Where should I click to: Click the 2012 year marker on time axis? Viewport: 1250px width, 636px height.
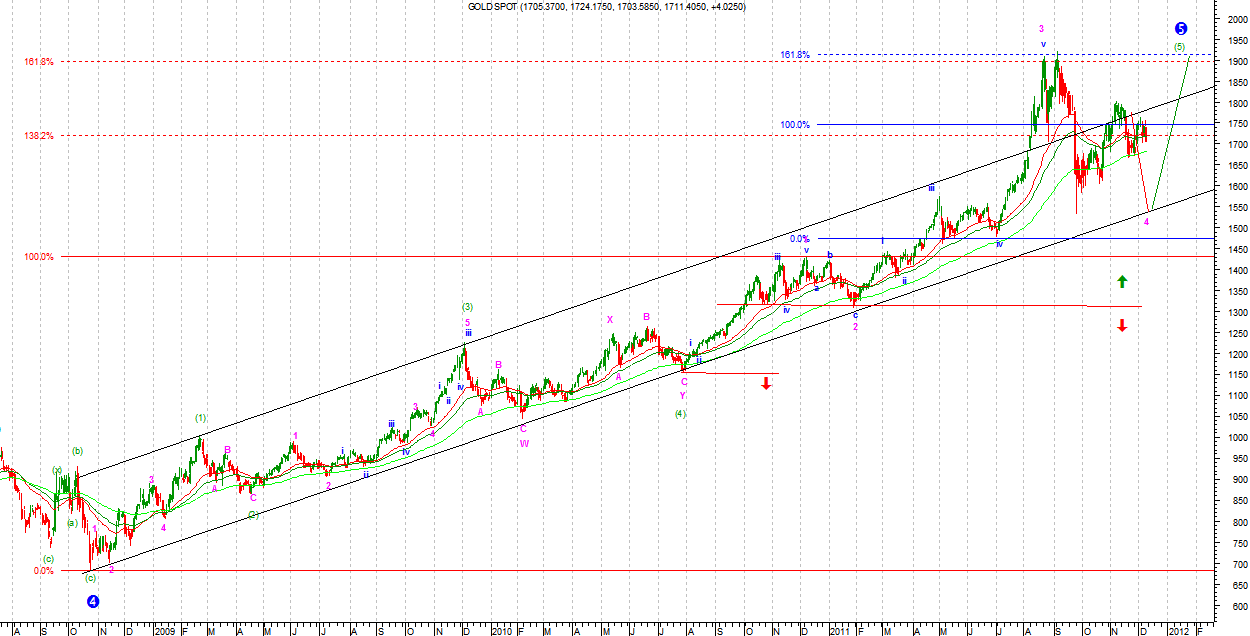[1178, 630]
